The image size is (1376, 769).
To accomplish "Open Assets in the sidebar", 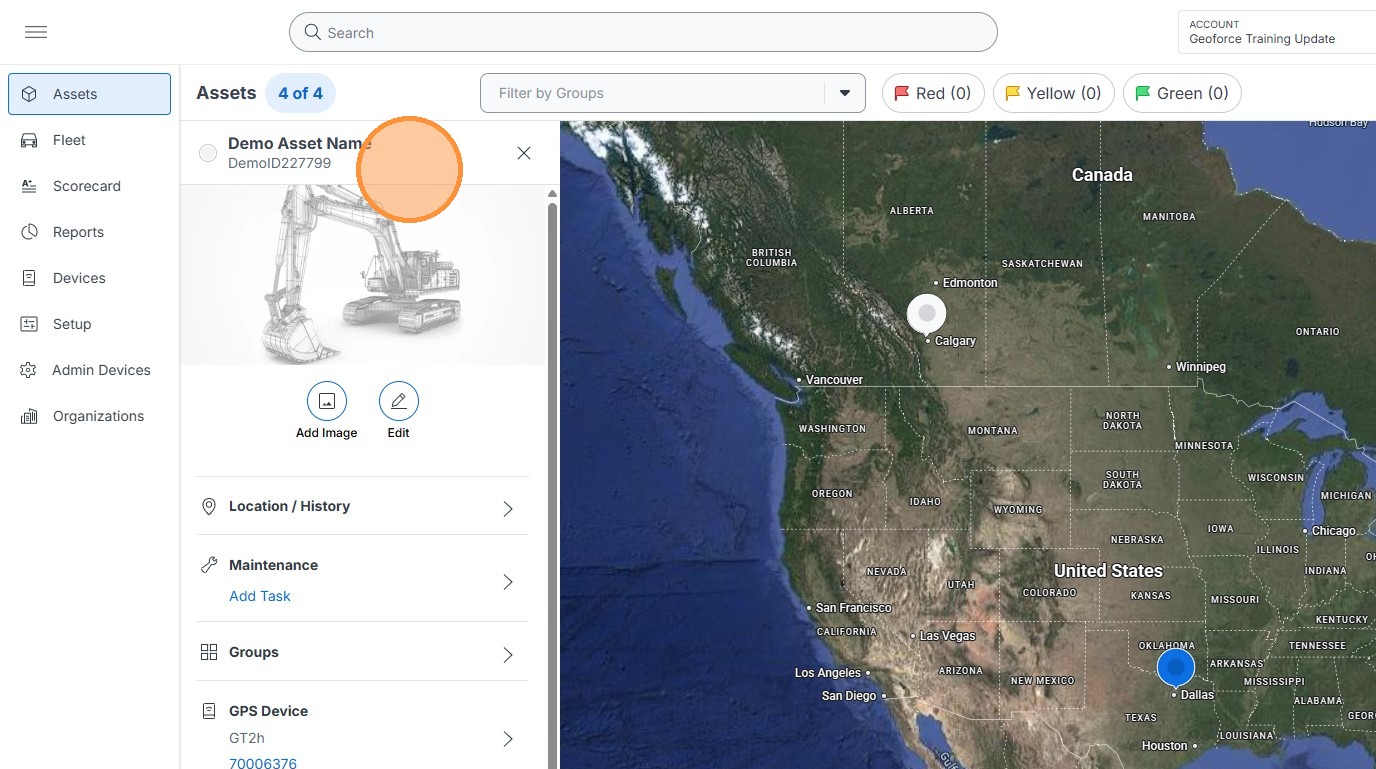I will pos(89,94).
